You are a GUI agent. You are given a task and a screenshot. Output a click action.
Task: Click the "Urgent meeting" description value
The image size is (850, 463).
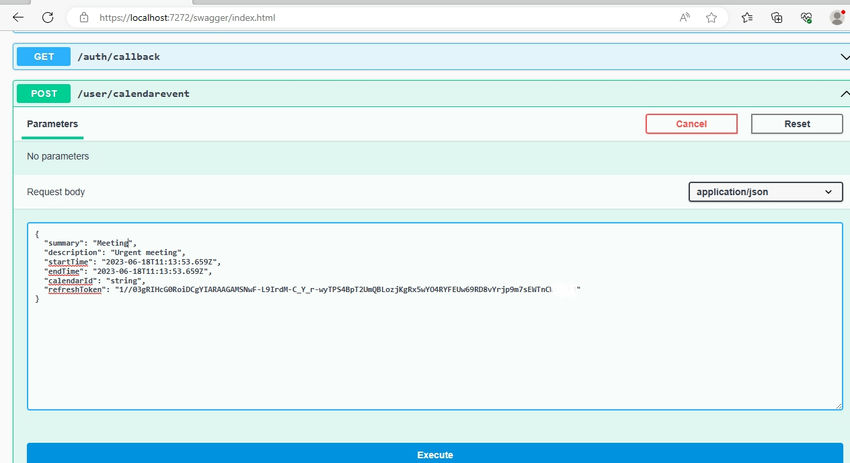point(146,252)
